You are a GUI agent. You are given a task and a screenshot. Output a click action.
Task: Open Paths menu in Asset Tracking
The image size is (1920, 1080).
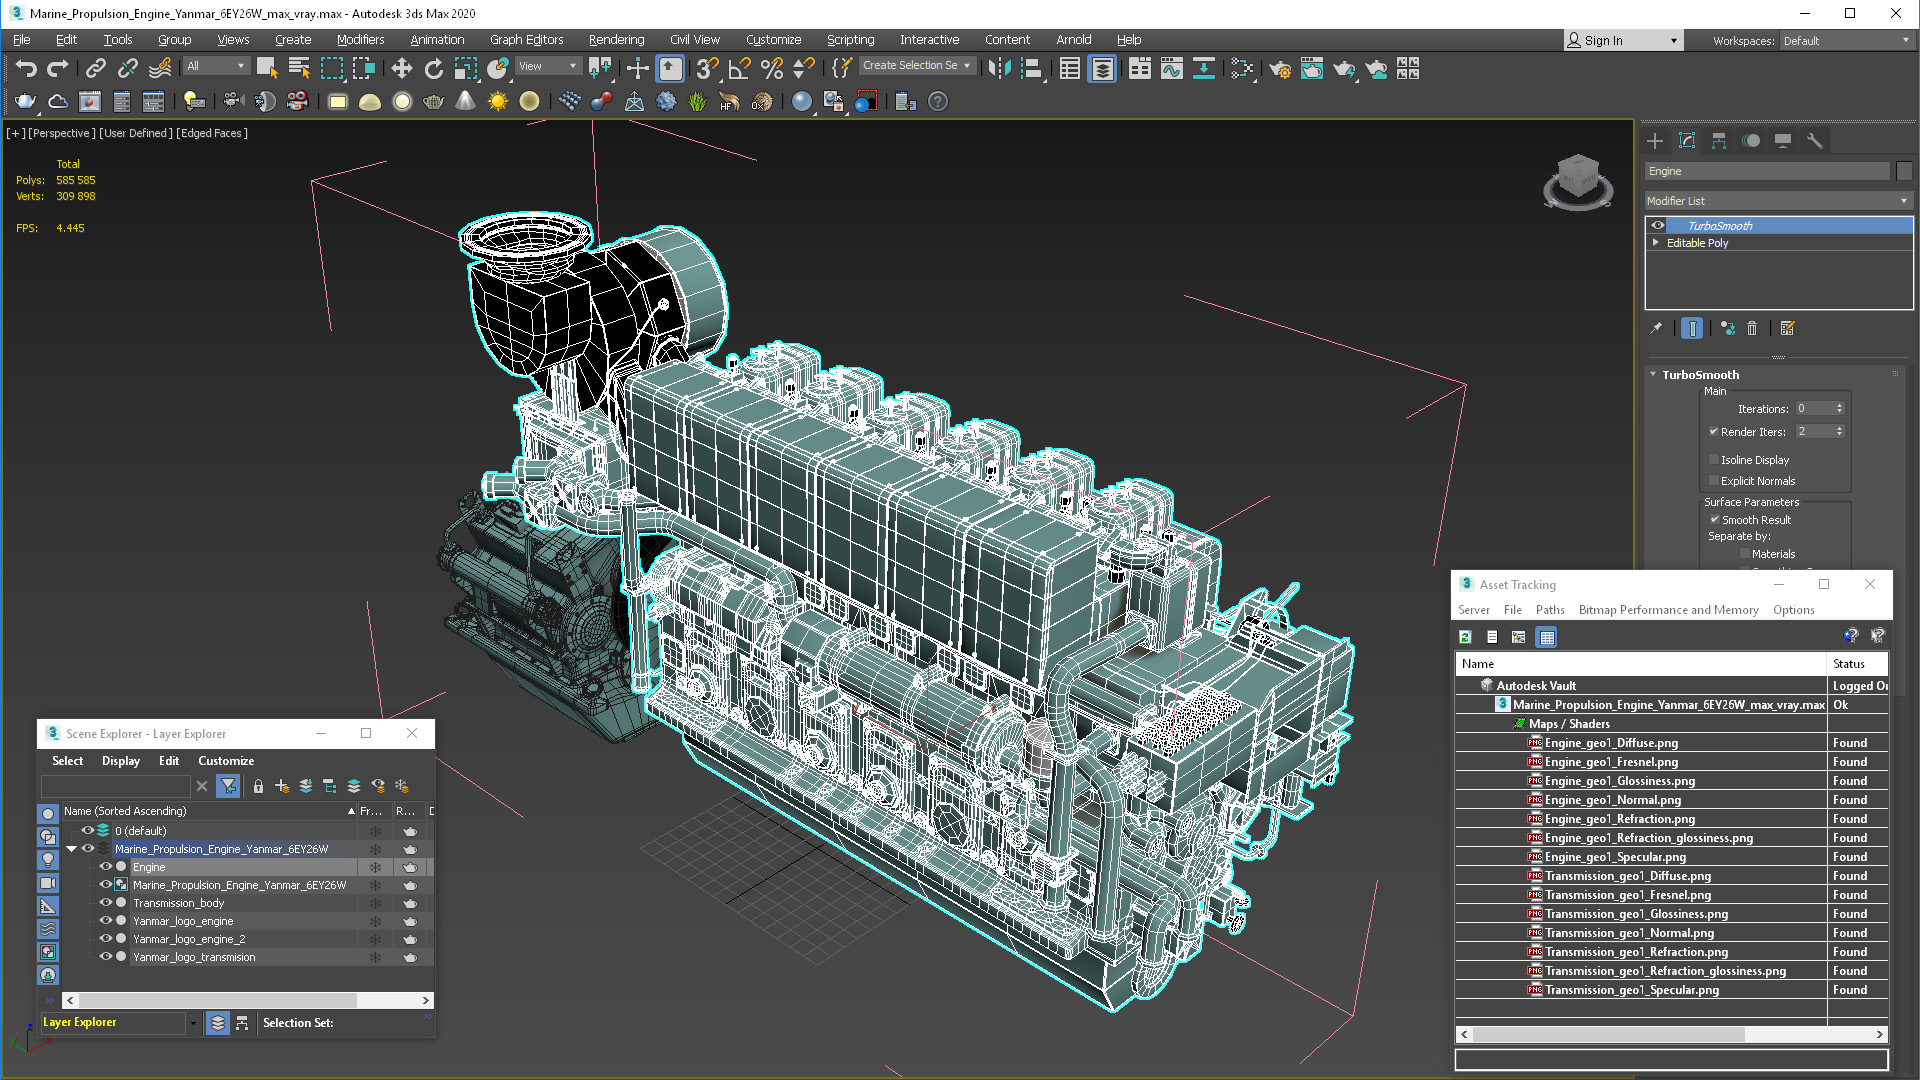[x=1550, y=610]
